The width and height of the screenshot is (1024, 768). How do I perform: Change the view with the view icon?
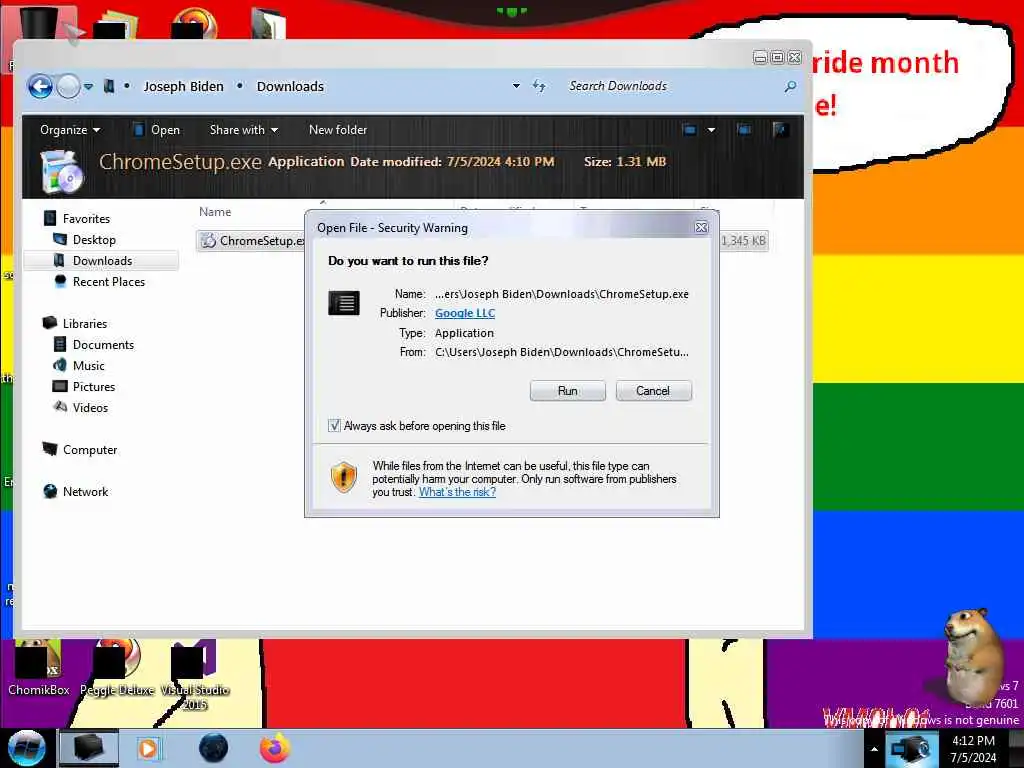[x=690, y=130]
